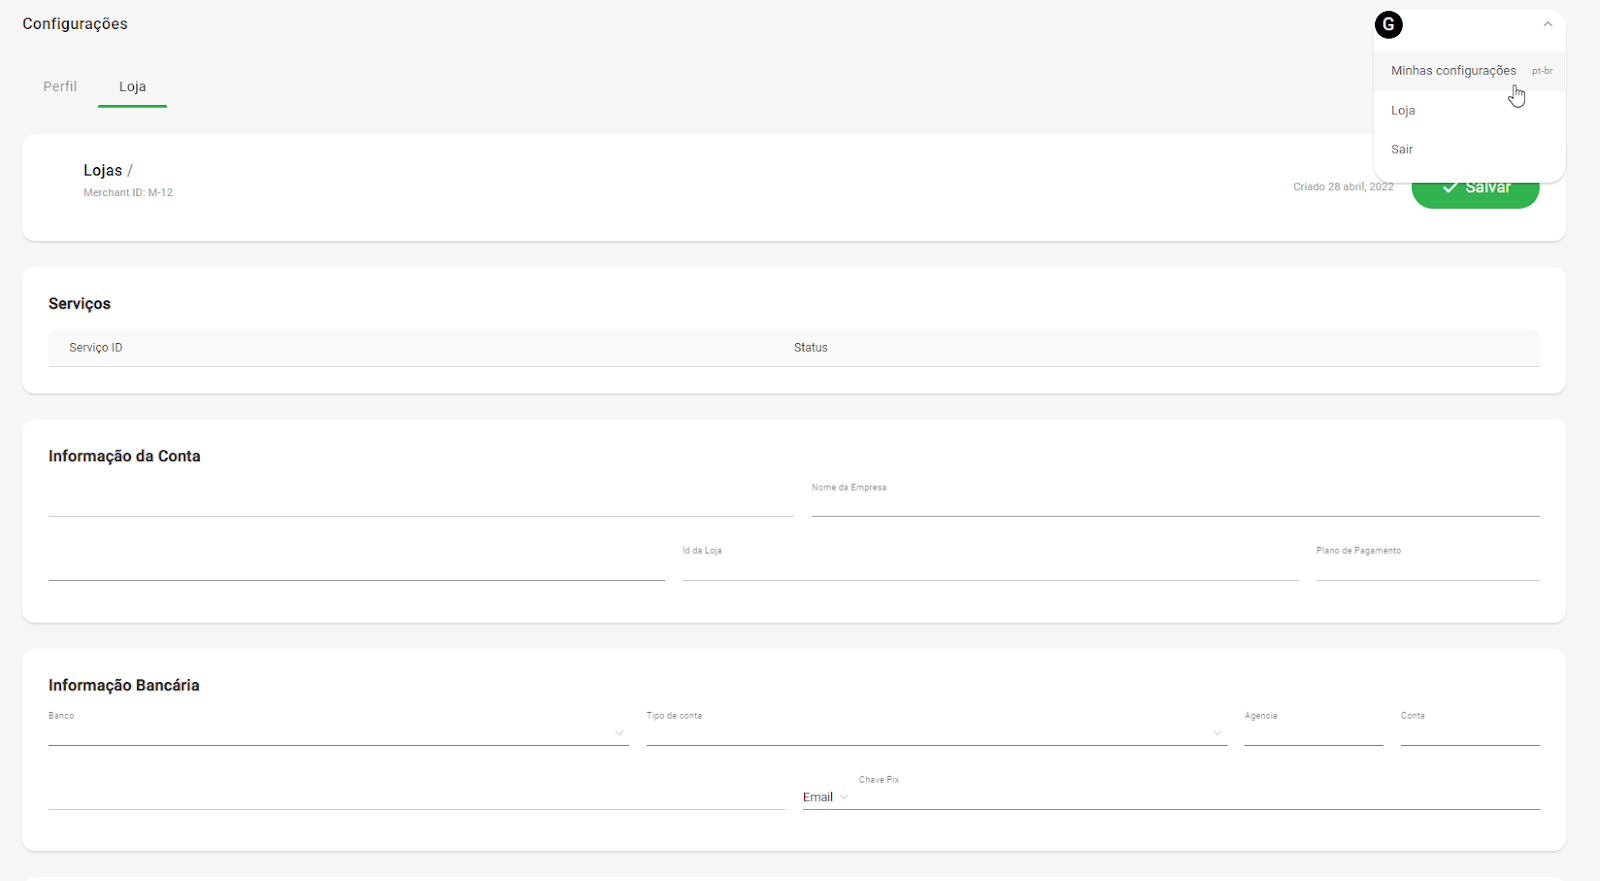The image size is (1600, 881).
Task: Click the G user avatar icon
Action: pos(1388,25)
